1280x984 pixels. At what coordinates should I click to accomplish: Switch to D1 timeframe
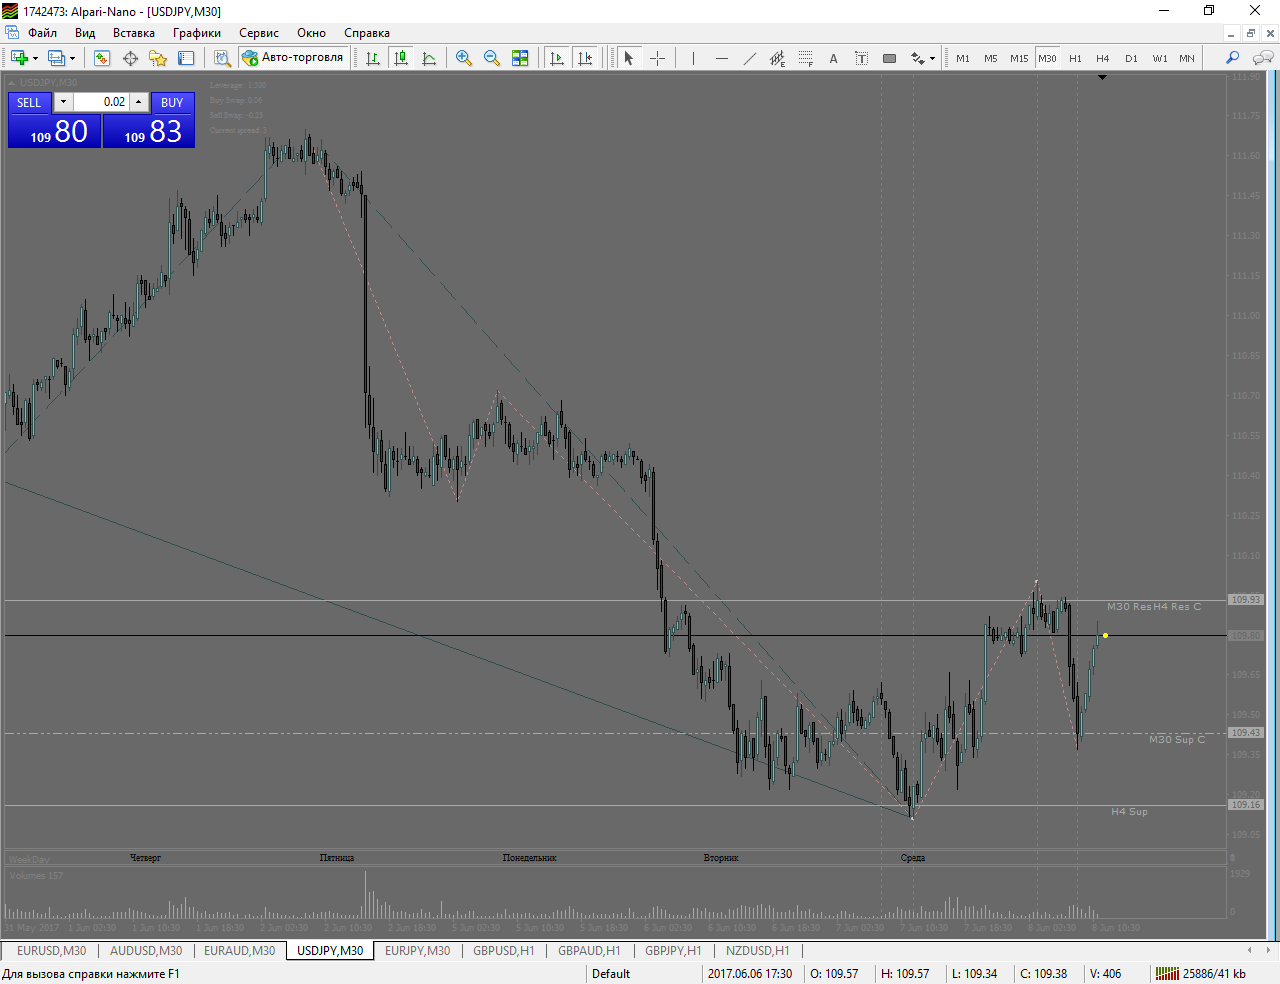pos(1131,58)
